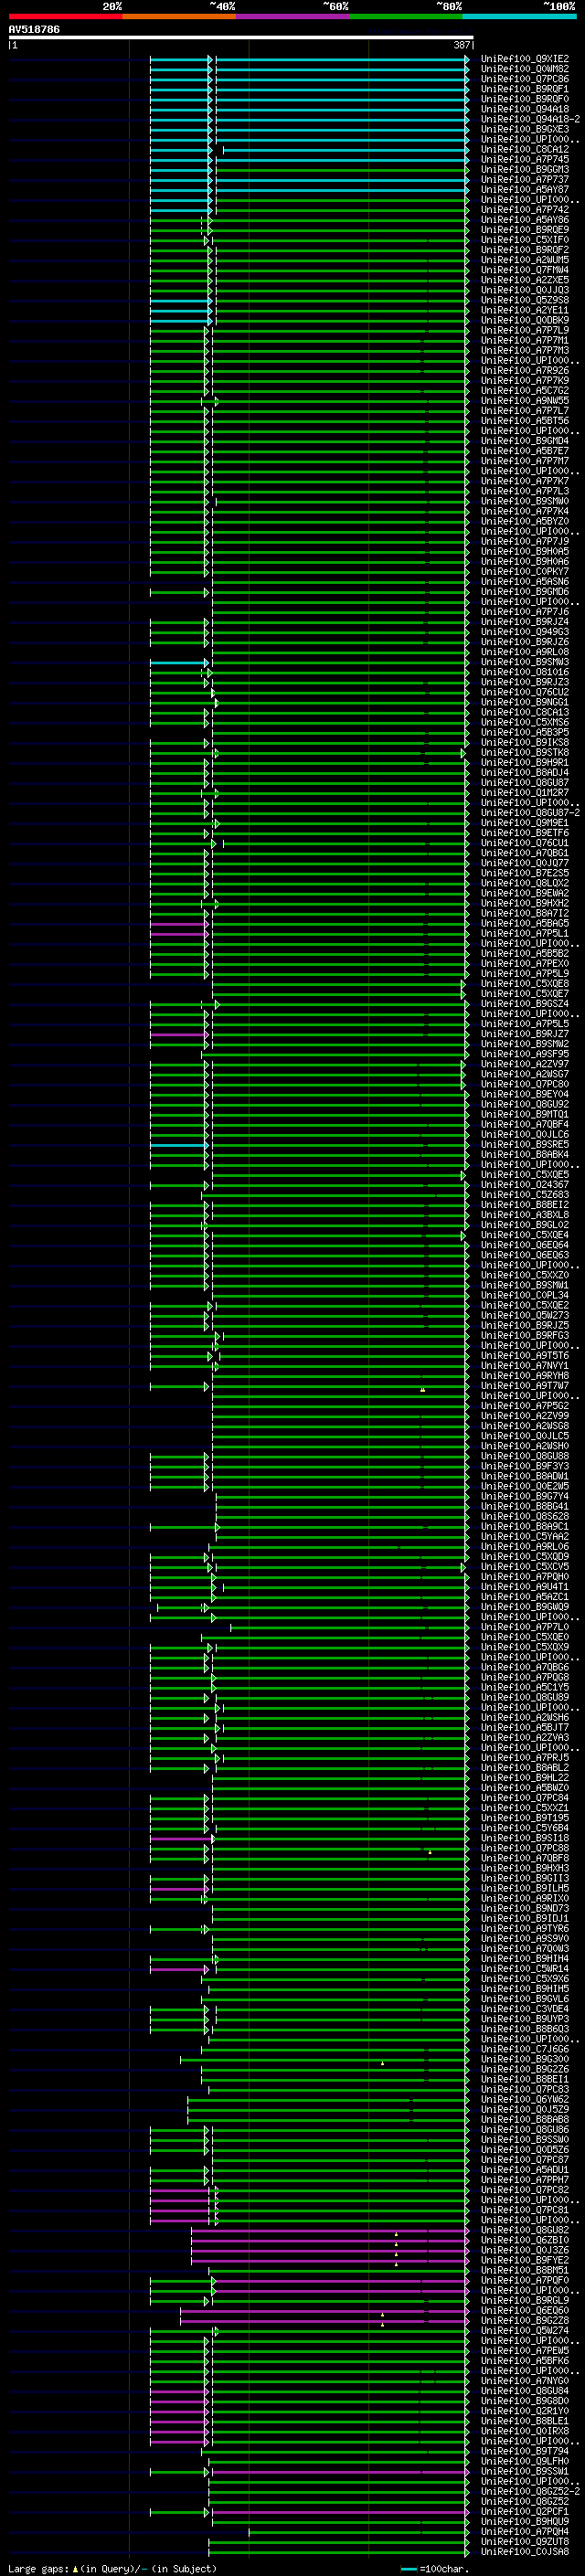Select label UniRef100_A7PQF0
The width and height of the screenshot is (585, 2576).
[524, 2280]
